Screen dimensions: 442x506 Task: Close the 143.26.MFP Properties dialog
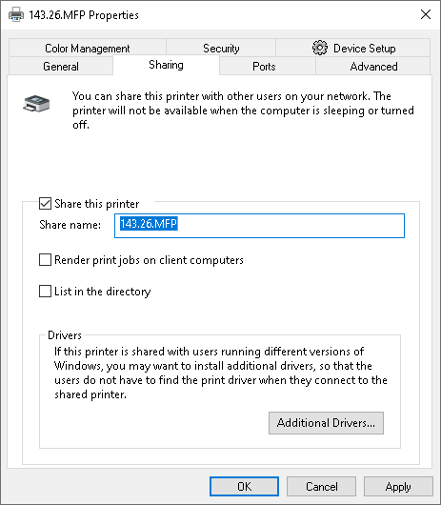tap(426, 14)
